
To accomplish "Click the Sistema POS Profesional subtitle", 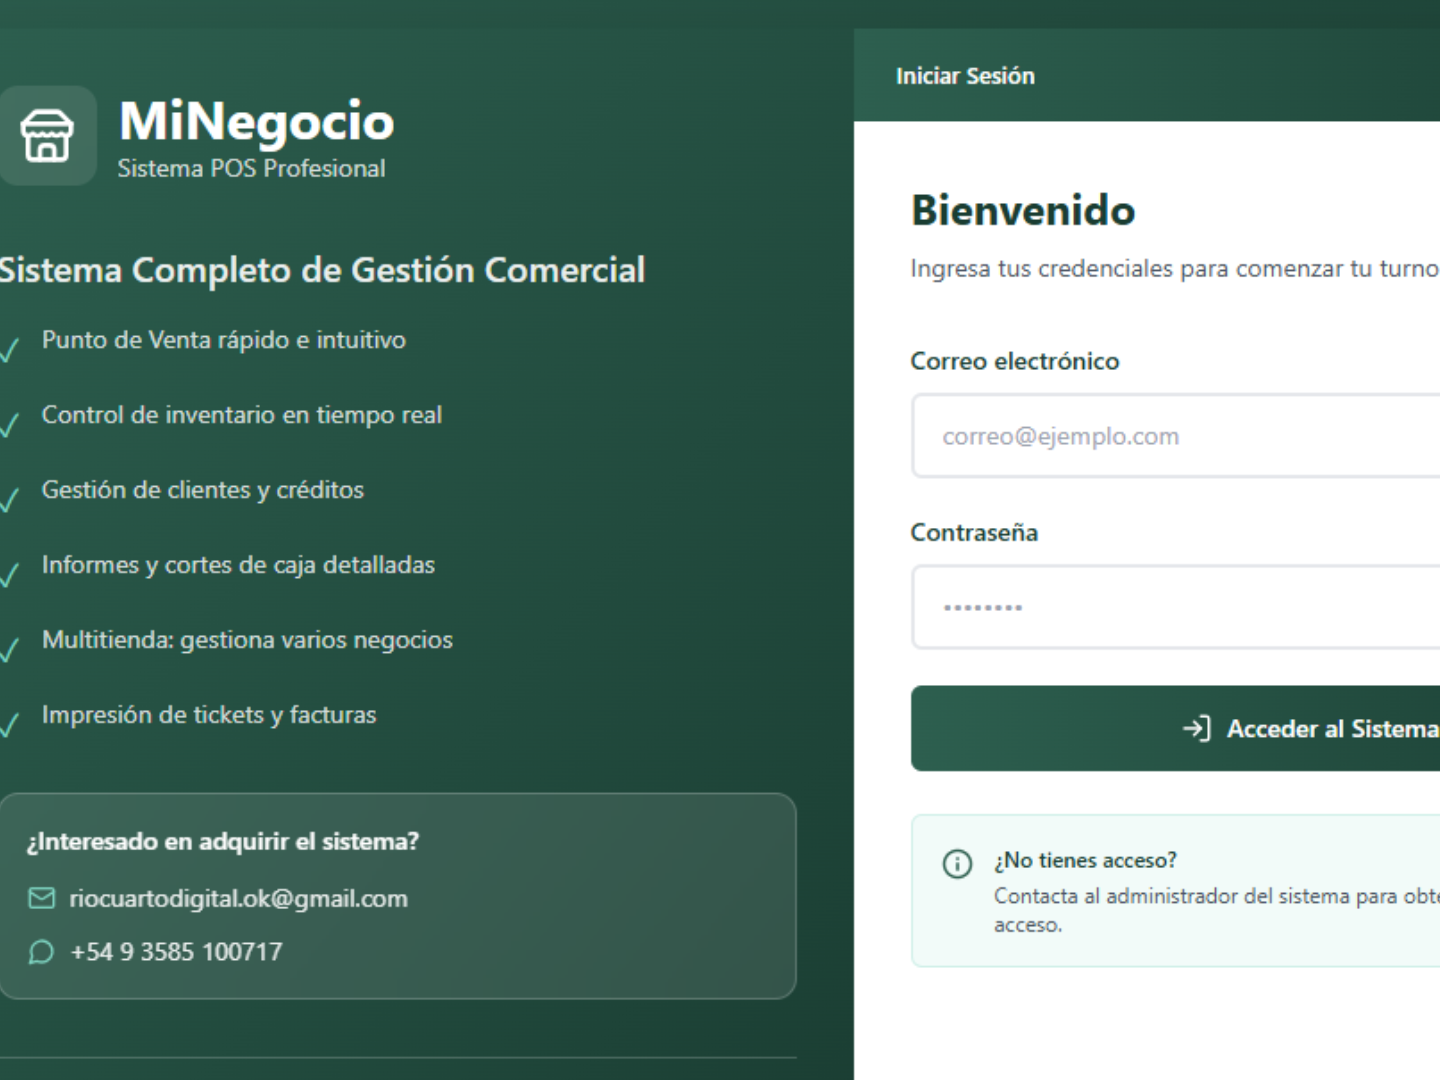I will click(251, 168).
